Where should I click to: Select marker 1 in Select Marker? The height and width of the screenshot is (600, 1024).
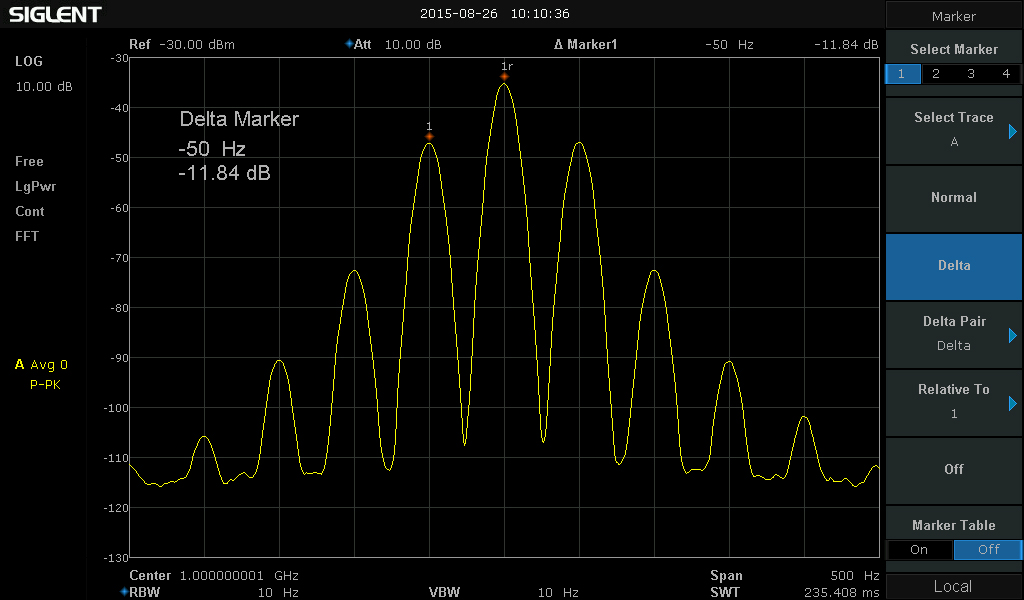click(902, 74)
